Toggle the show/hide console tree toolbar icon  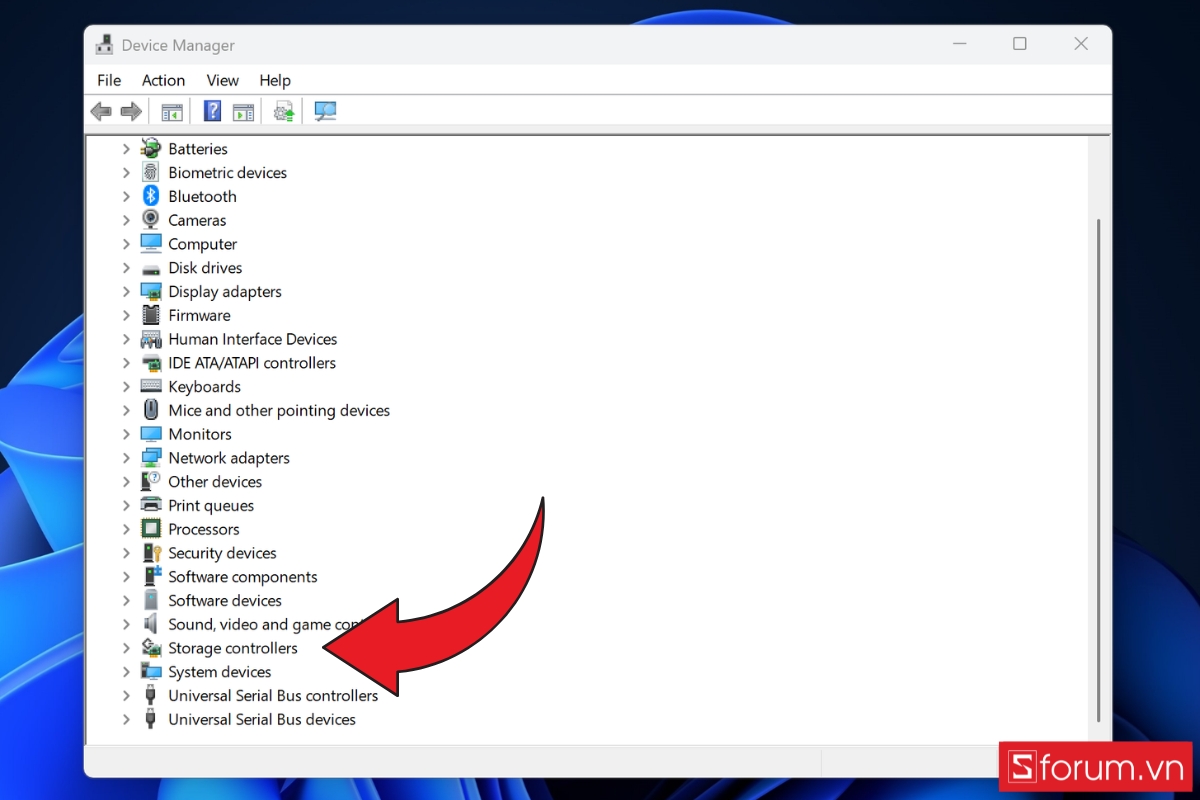[x=172, y=111]
